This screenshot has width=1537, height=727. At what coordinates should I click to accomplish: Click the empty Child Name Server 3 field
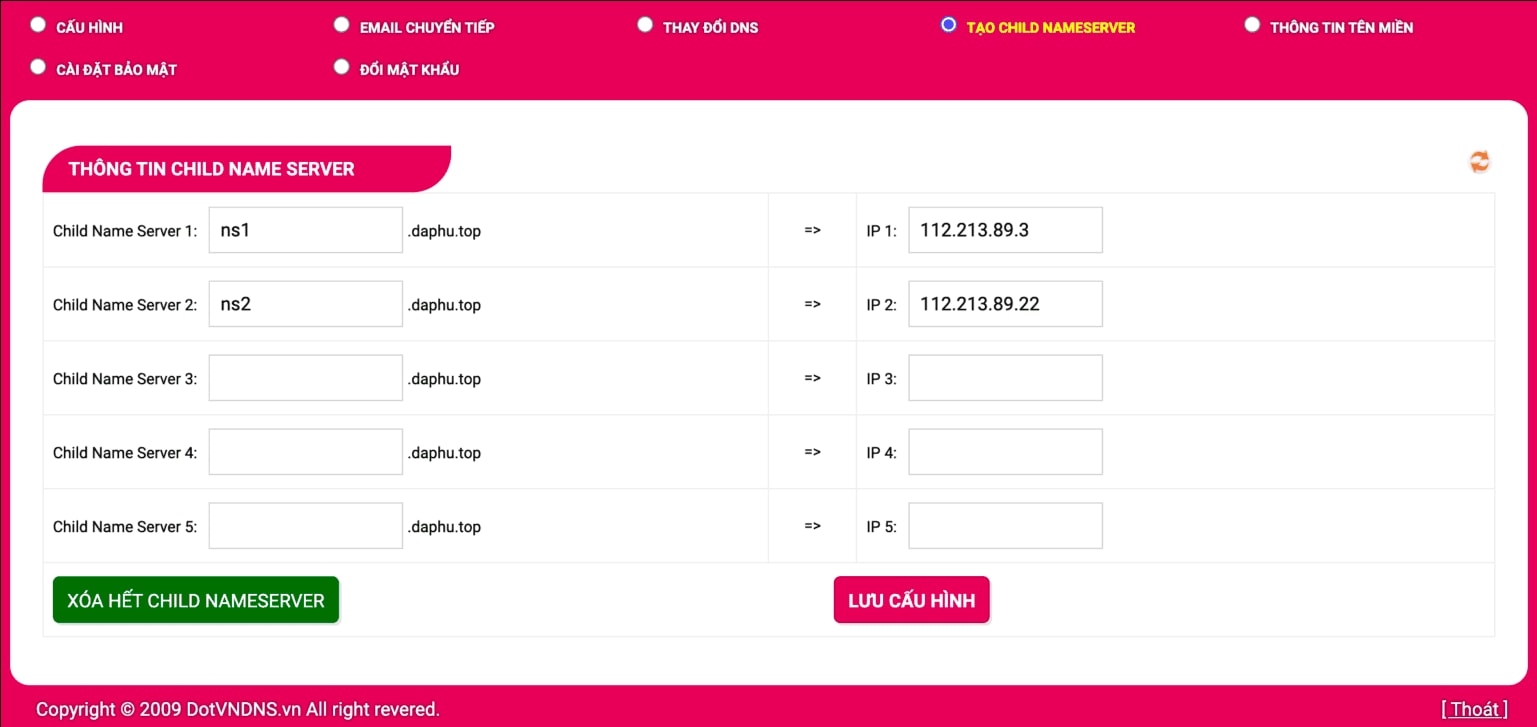(x=305, y=378)
